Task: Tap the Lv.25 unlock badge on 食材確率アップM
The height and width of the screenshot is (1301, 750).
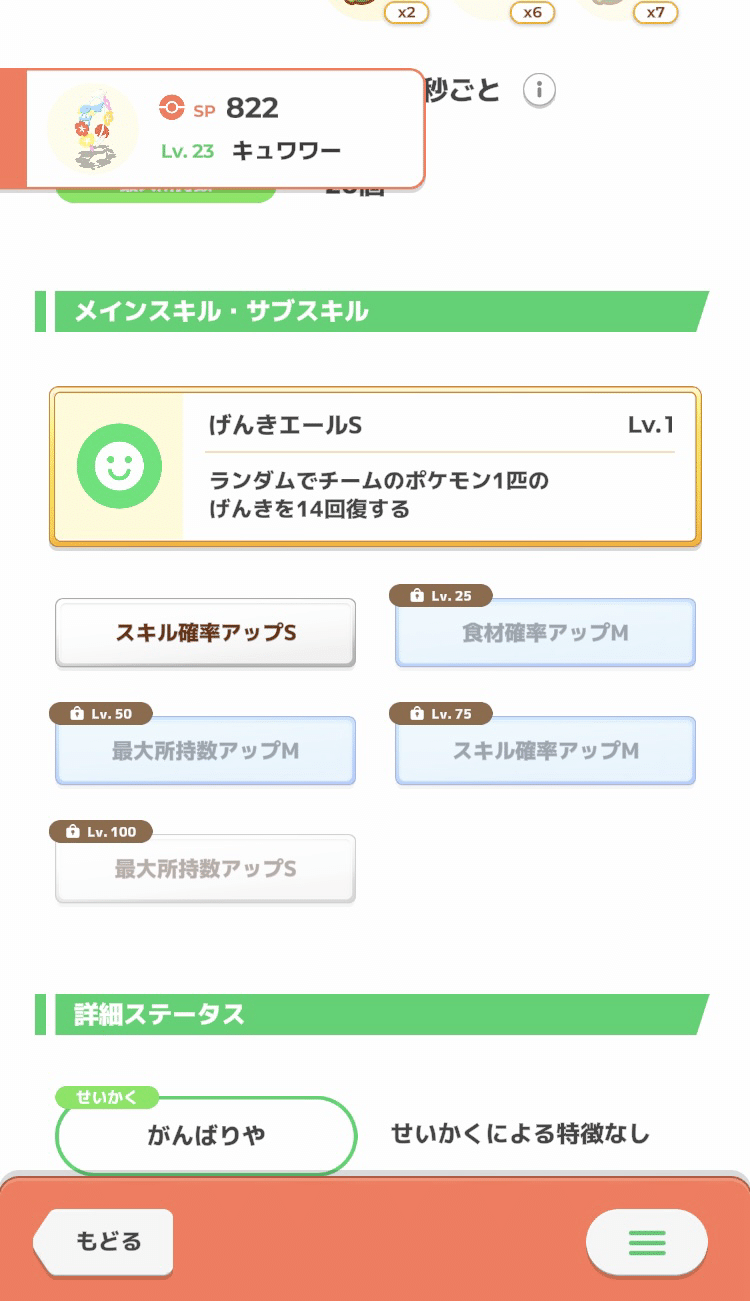Action: pyautogui.click(x=440, y=595)
